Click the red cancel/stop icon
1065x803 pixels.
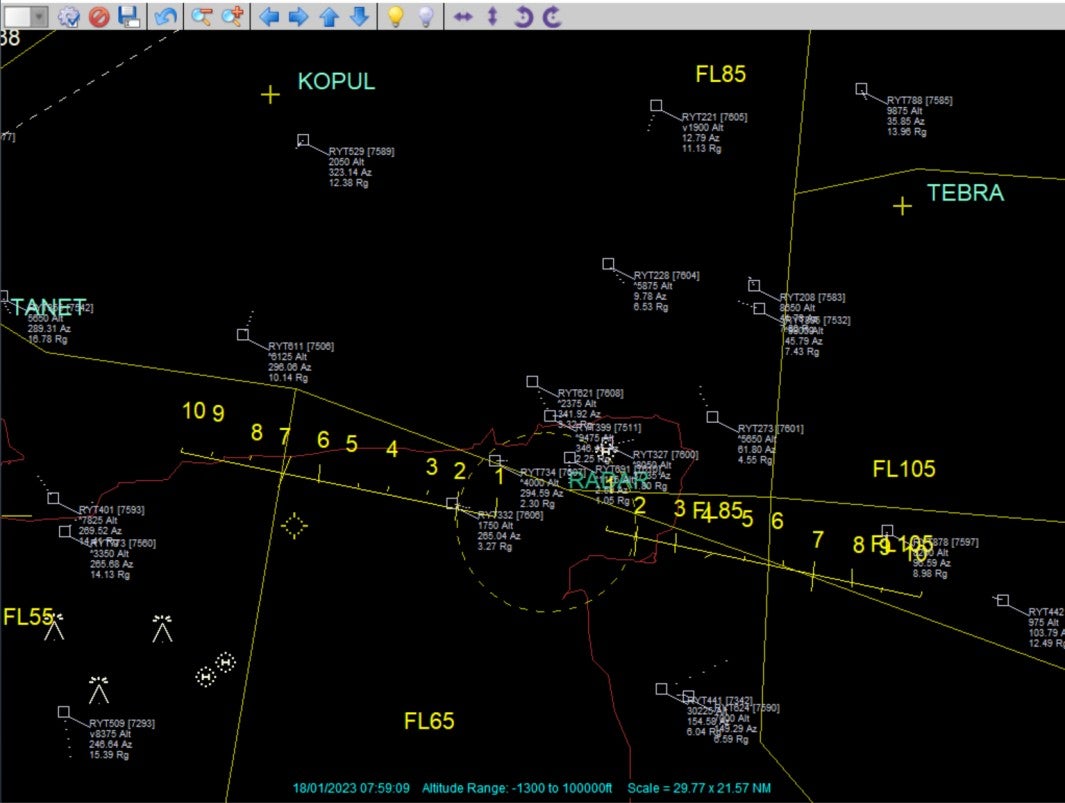pyautogui.click(x=98, y=16)
